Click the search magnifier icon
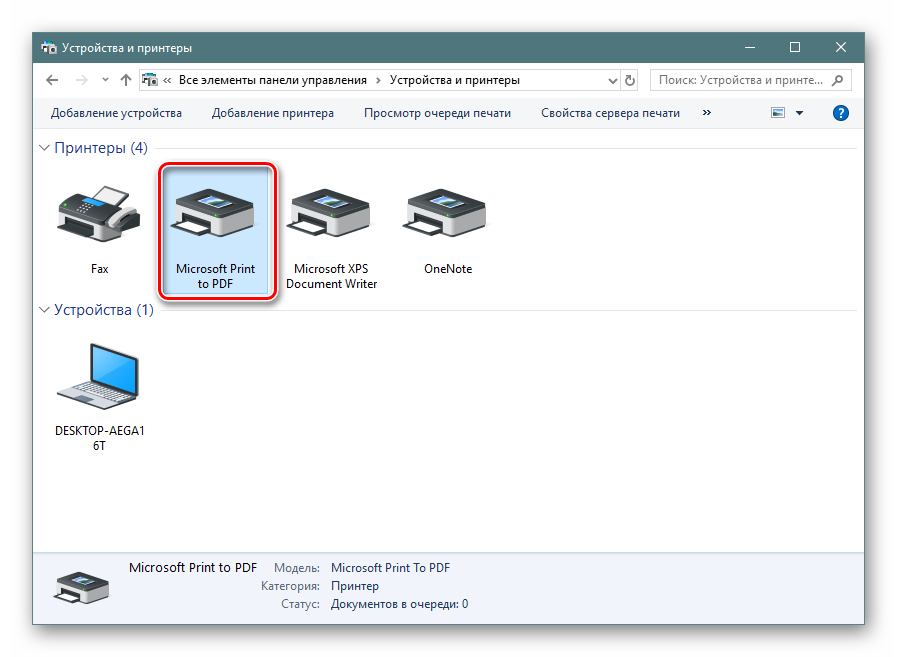 tap(838, 80)
